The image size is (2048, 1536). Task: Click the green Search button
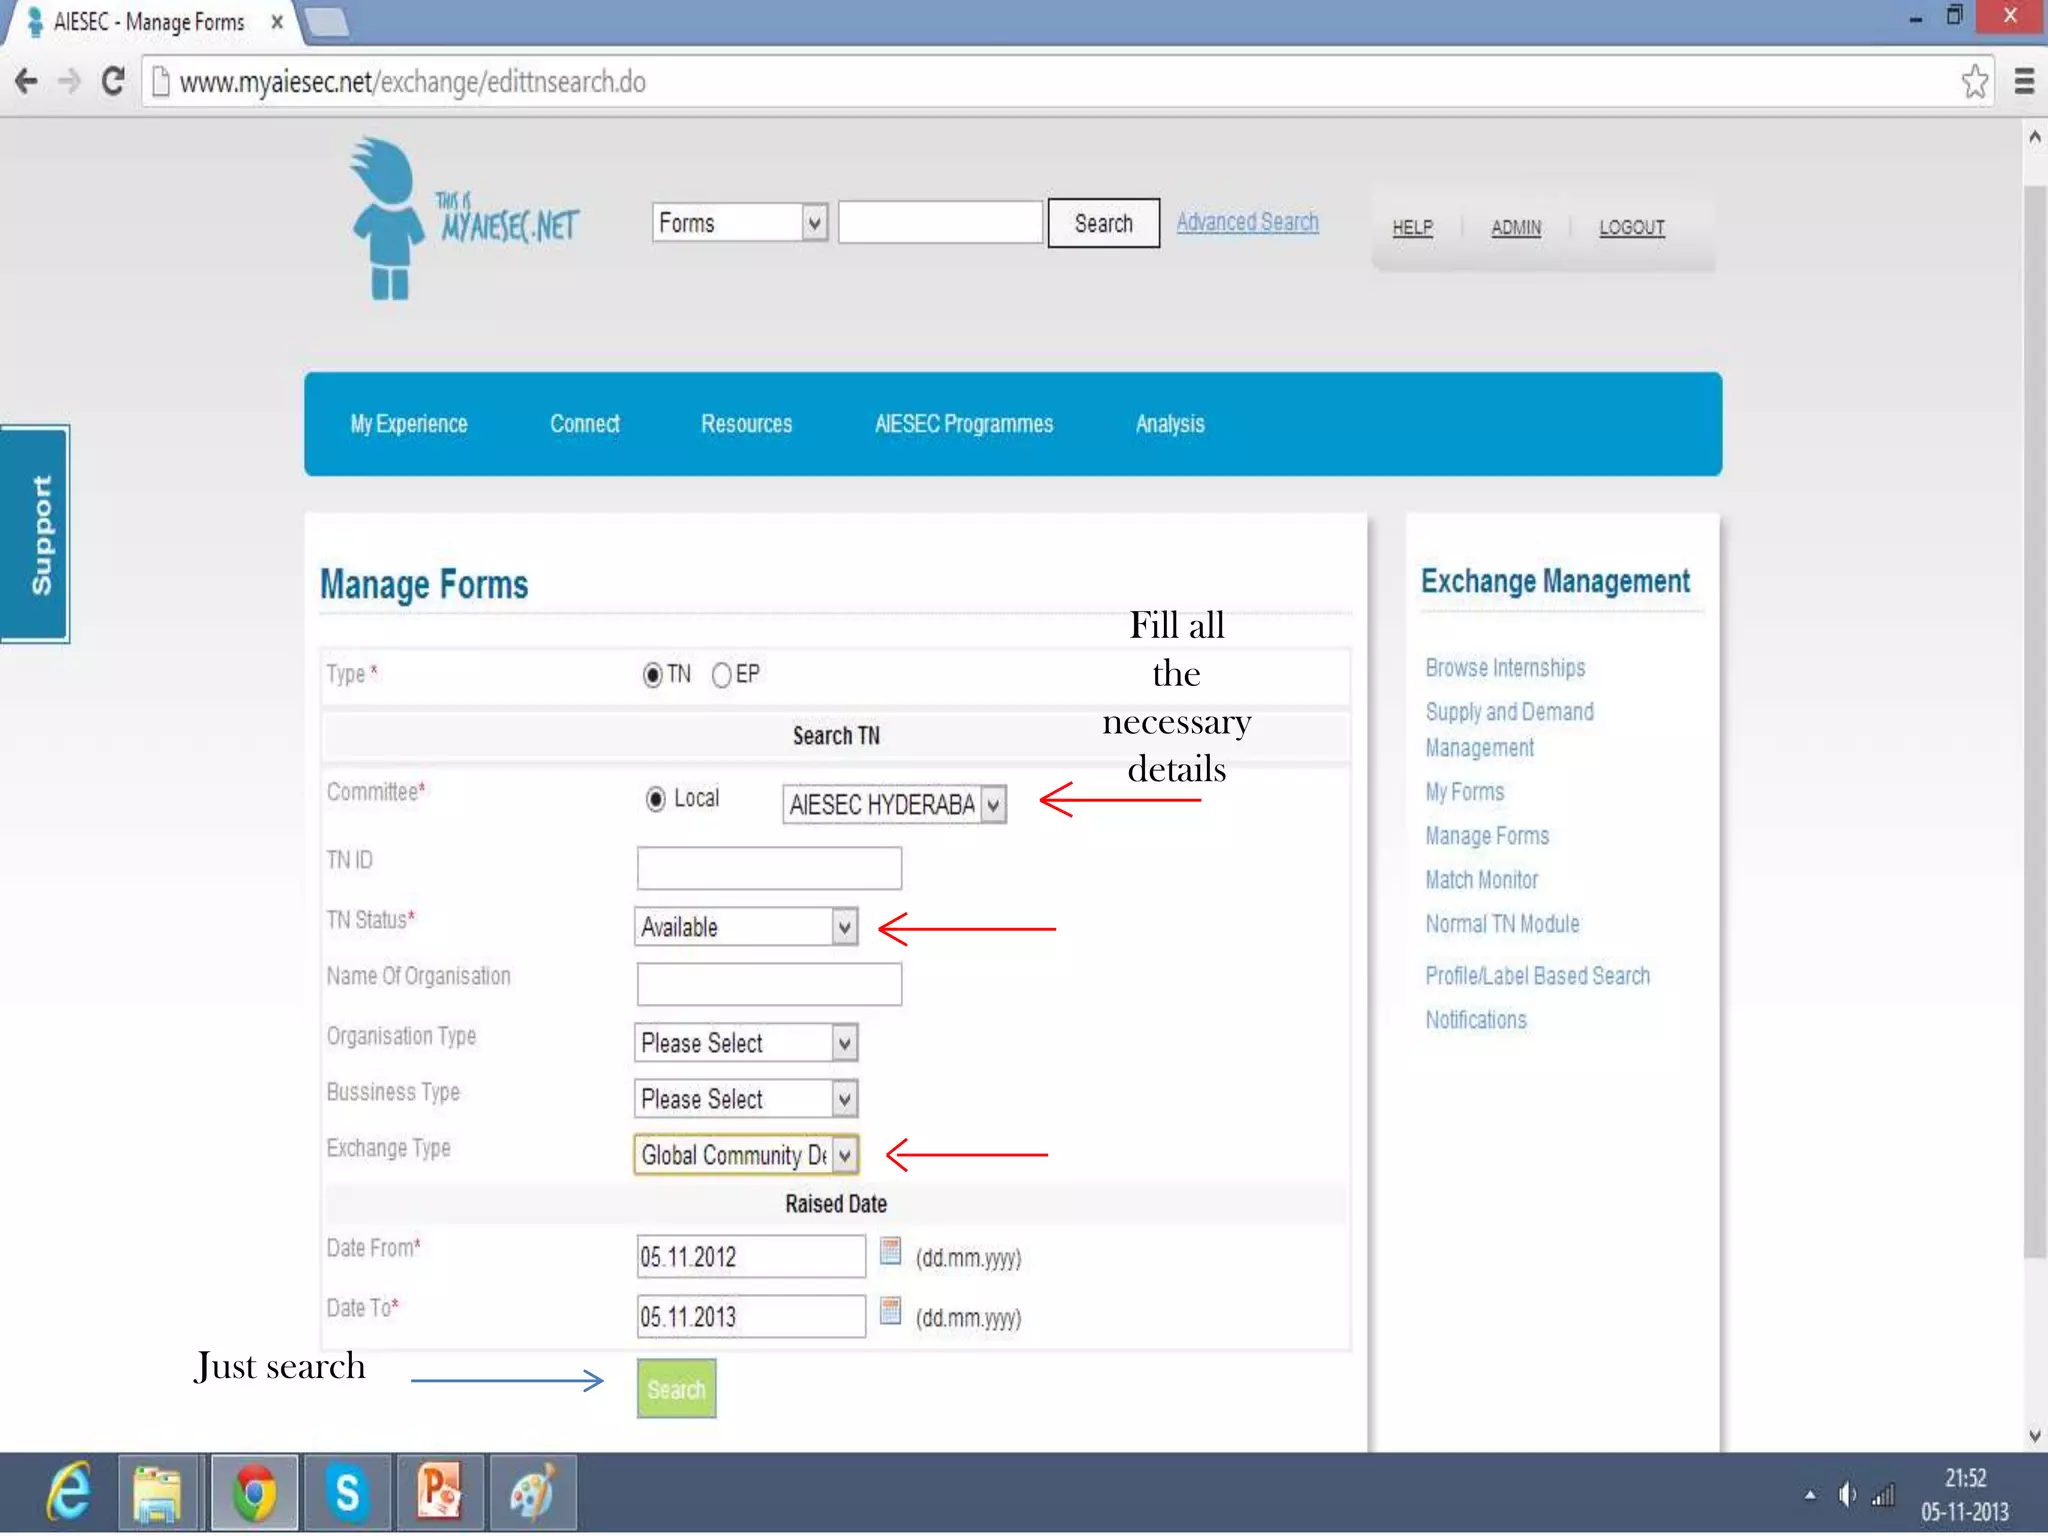pyautogui.click(x=676, y=1389)
